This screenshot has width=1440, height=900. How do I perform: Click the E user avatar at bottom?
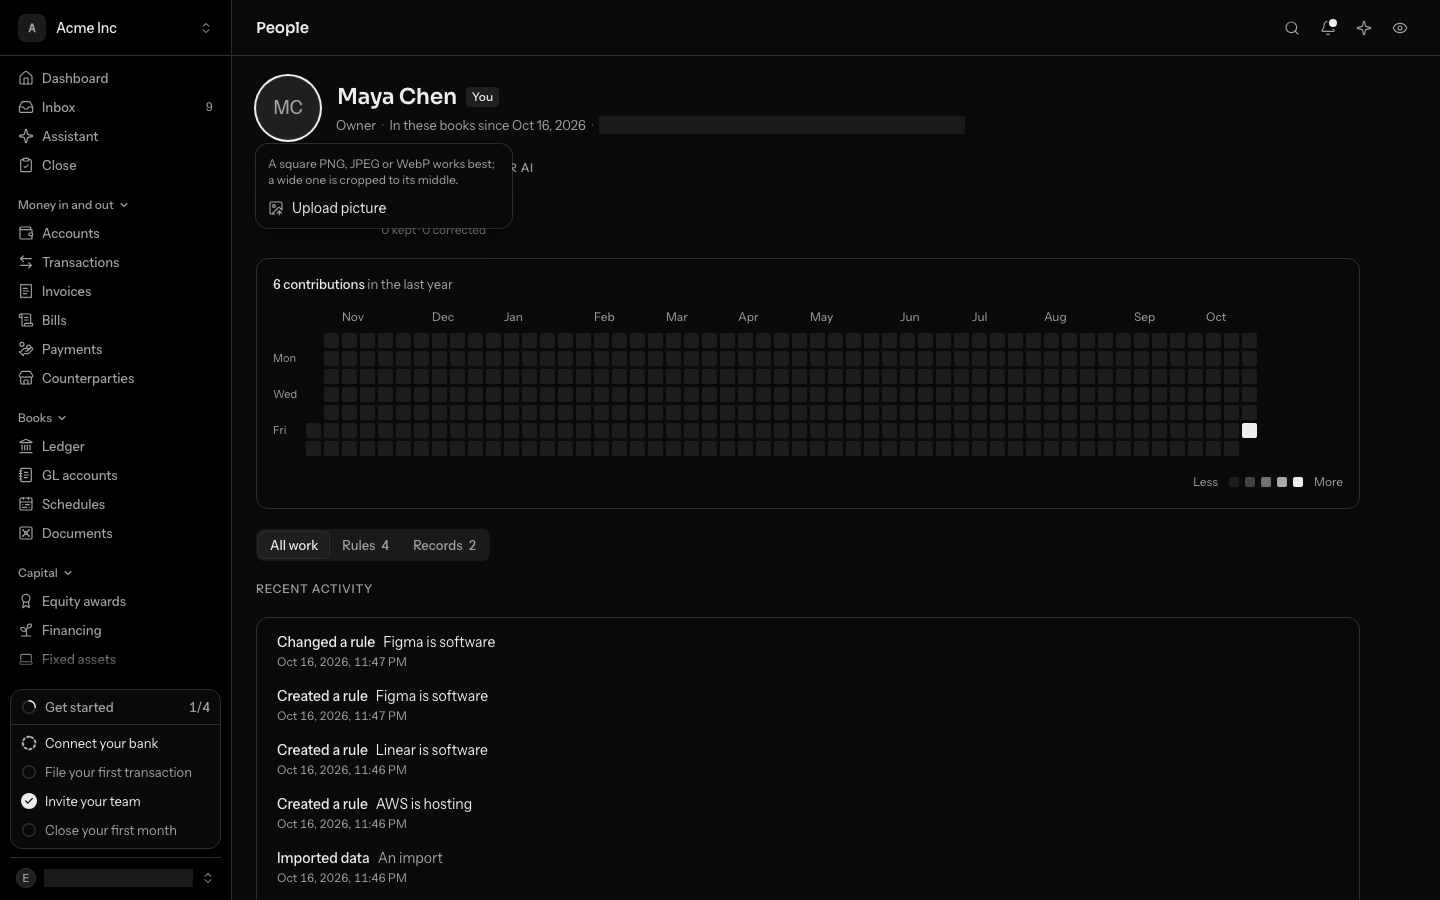coord(26,878)
